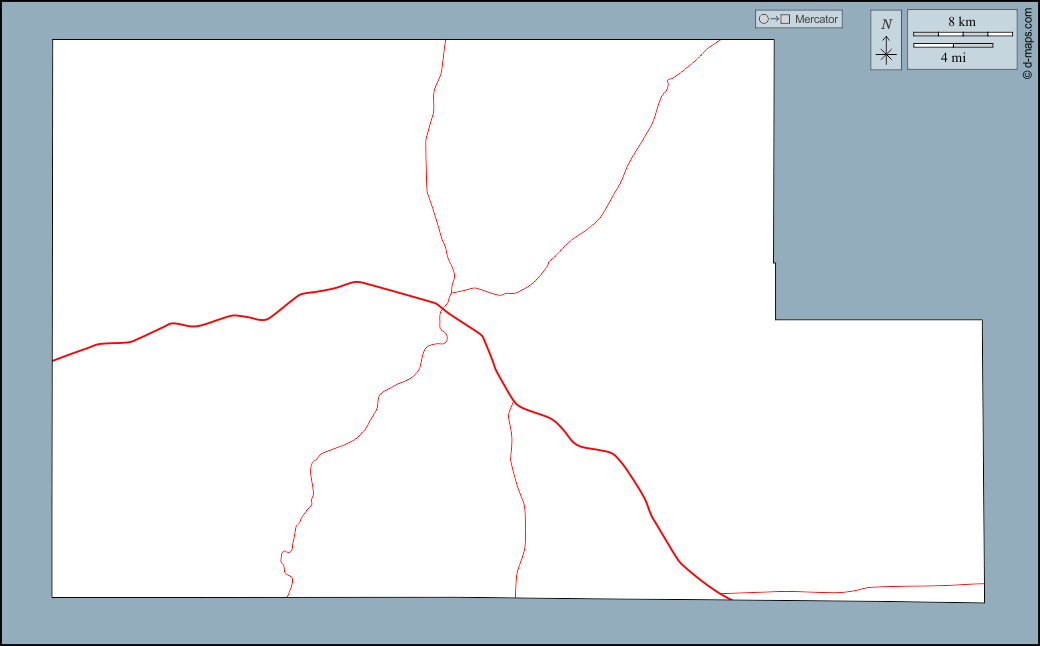This screenshot has height=646, width=1040.
Task: Click the letter N on the compass
Action: pyautogui.click(x=887, y=25)
